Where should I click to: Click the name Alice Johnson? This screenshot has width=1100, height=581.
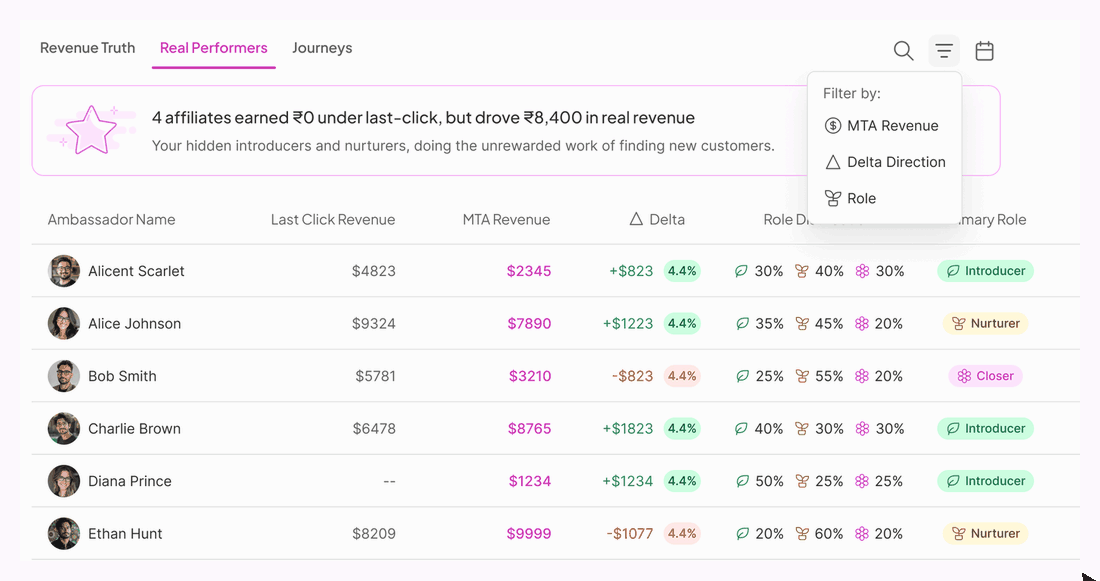(x=135, y=323)
